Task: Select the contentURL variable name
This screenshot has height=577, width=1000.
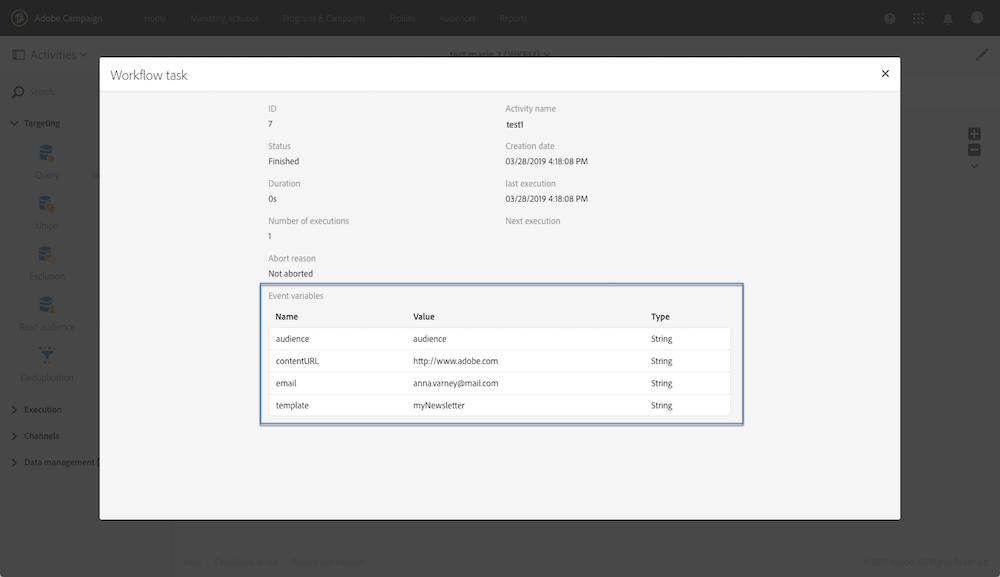Action: [x=297, y=361]
